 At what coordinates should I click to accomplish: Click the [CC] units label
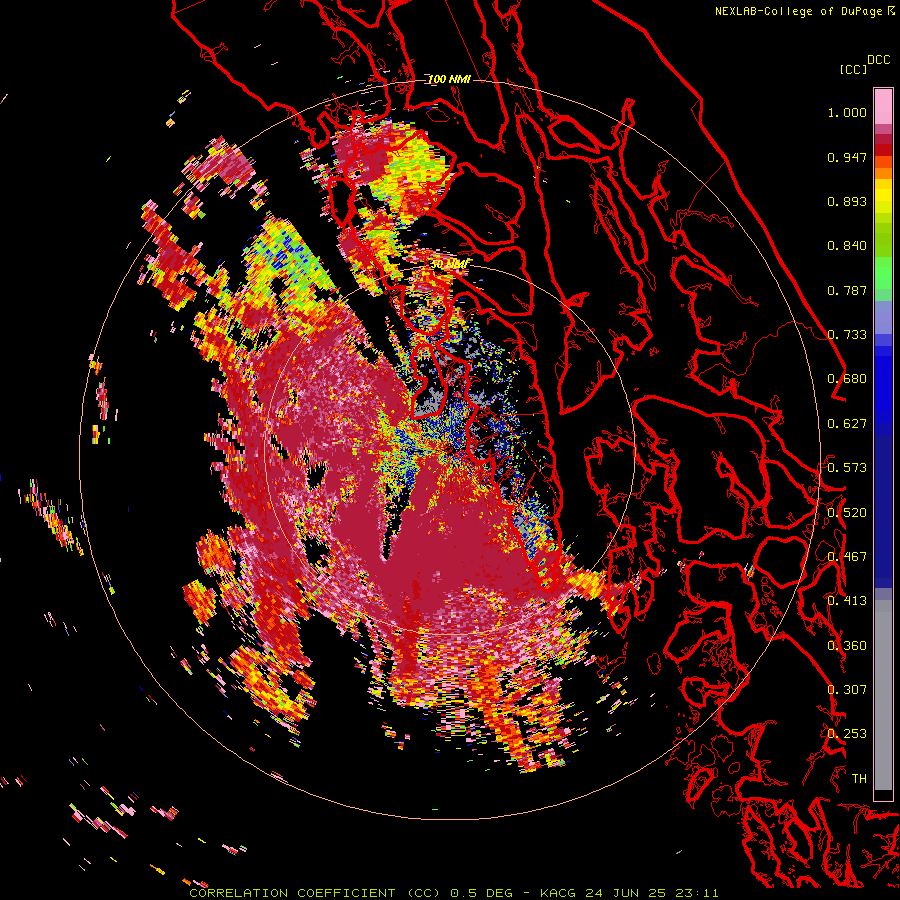(x=853, y=69)
